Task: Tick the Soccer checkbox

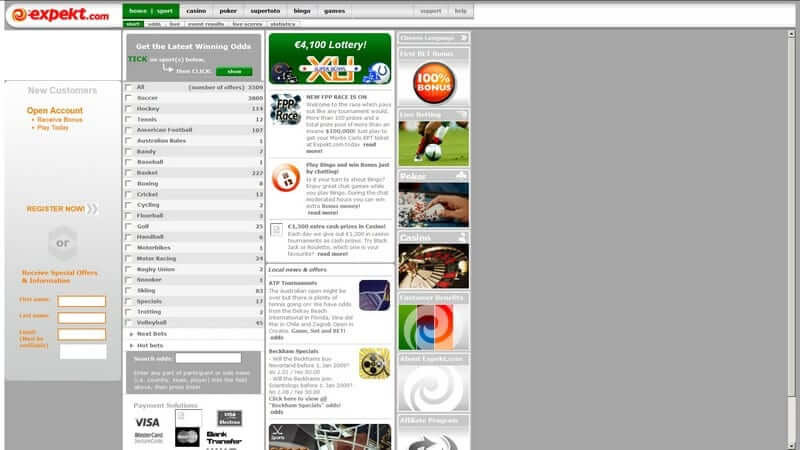Action: 129,98
